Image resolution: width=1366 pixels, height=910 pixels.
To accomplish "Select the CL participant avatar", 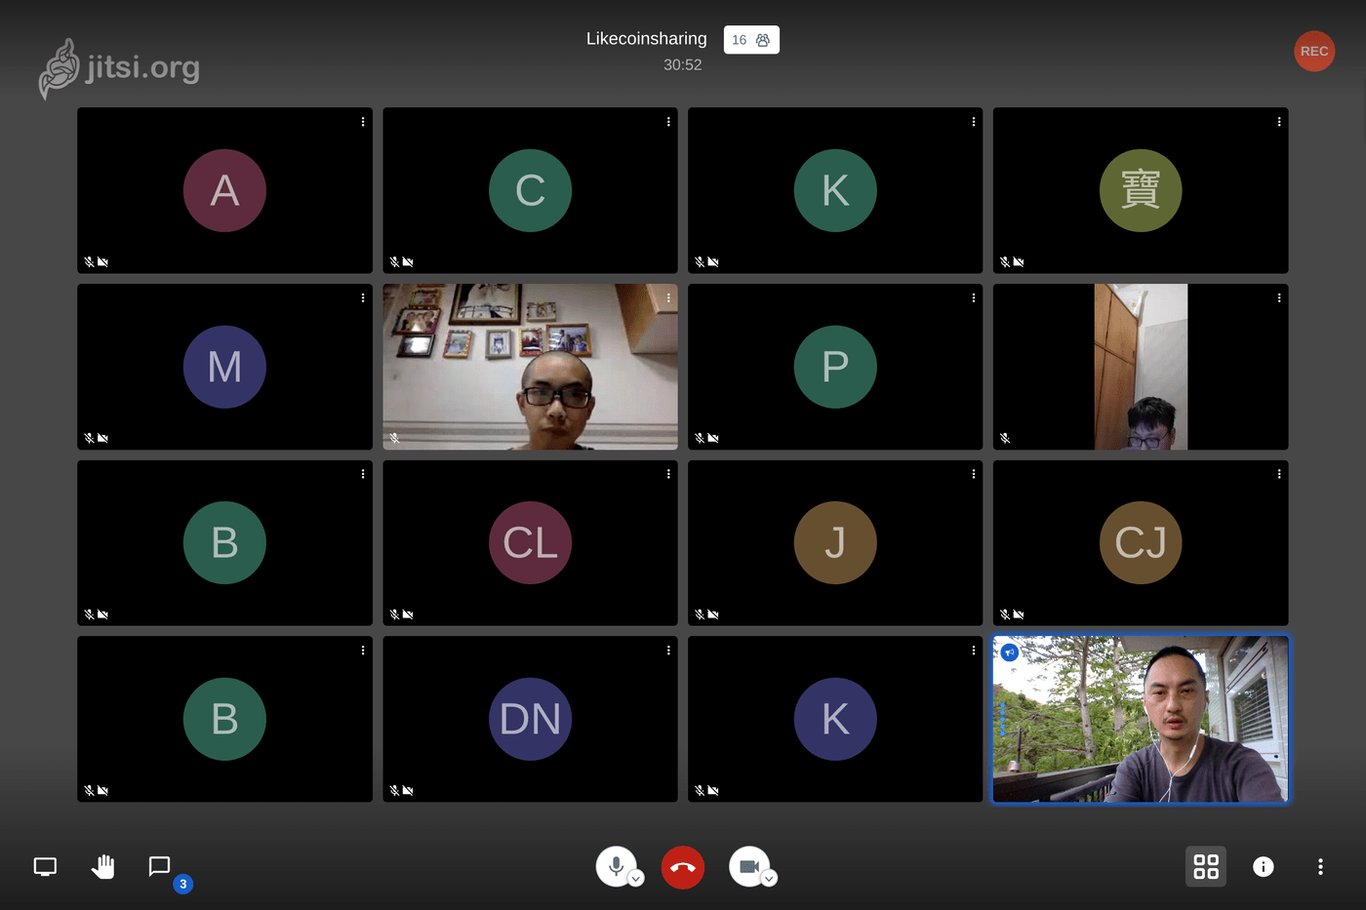I will (x=530, y=542).
